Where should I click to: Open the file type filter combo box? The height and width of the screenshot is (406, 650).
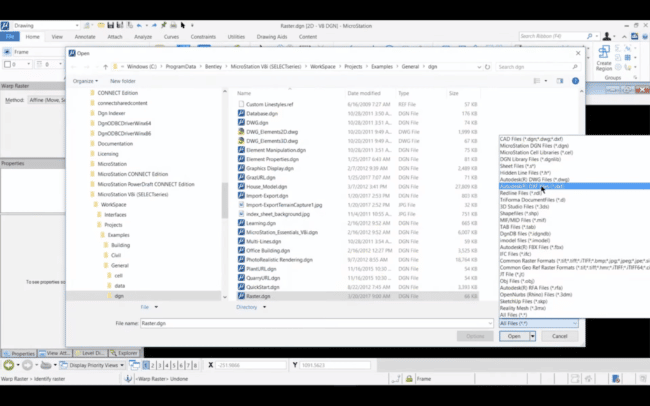coord(538,323)
